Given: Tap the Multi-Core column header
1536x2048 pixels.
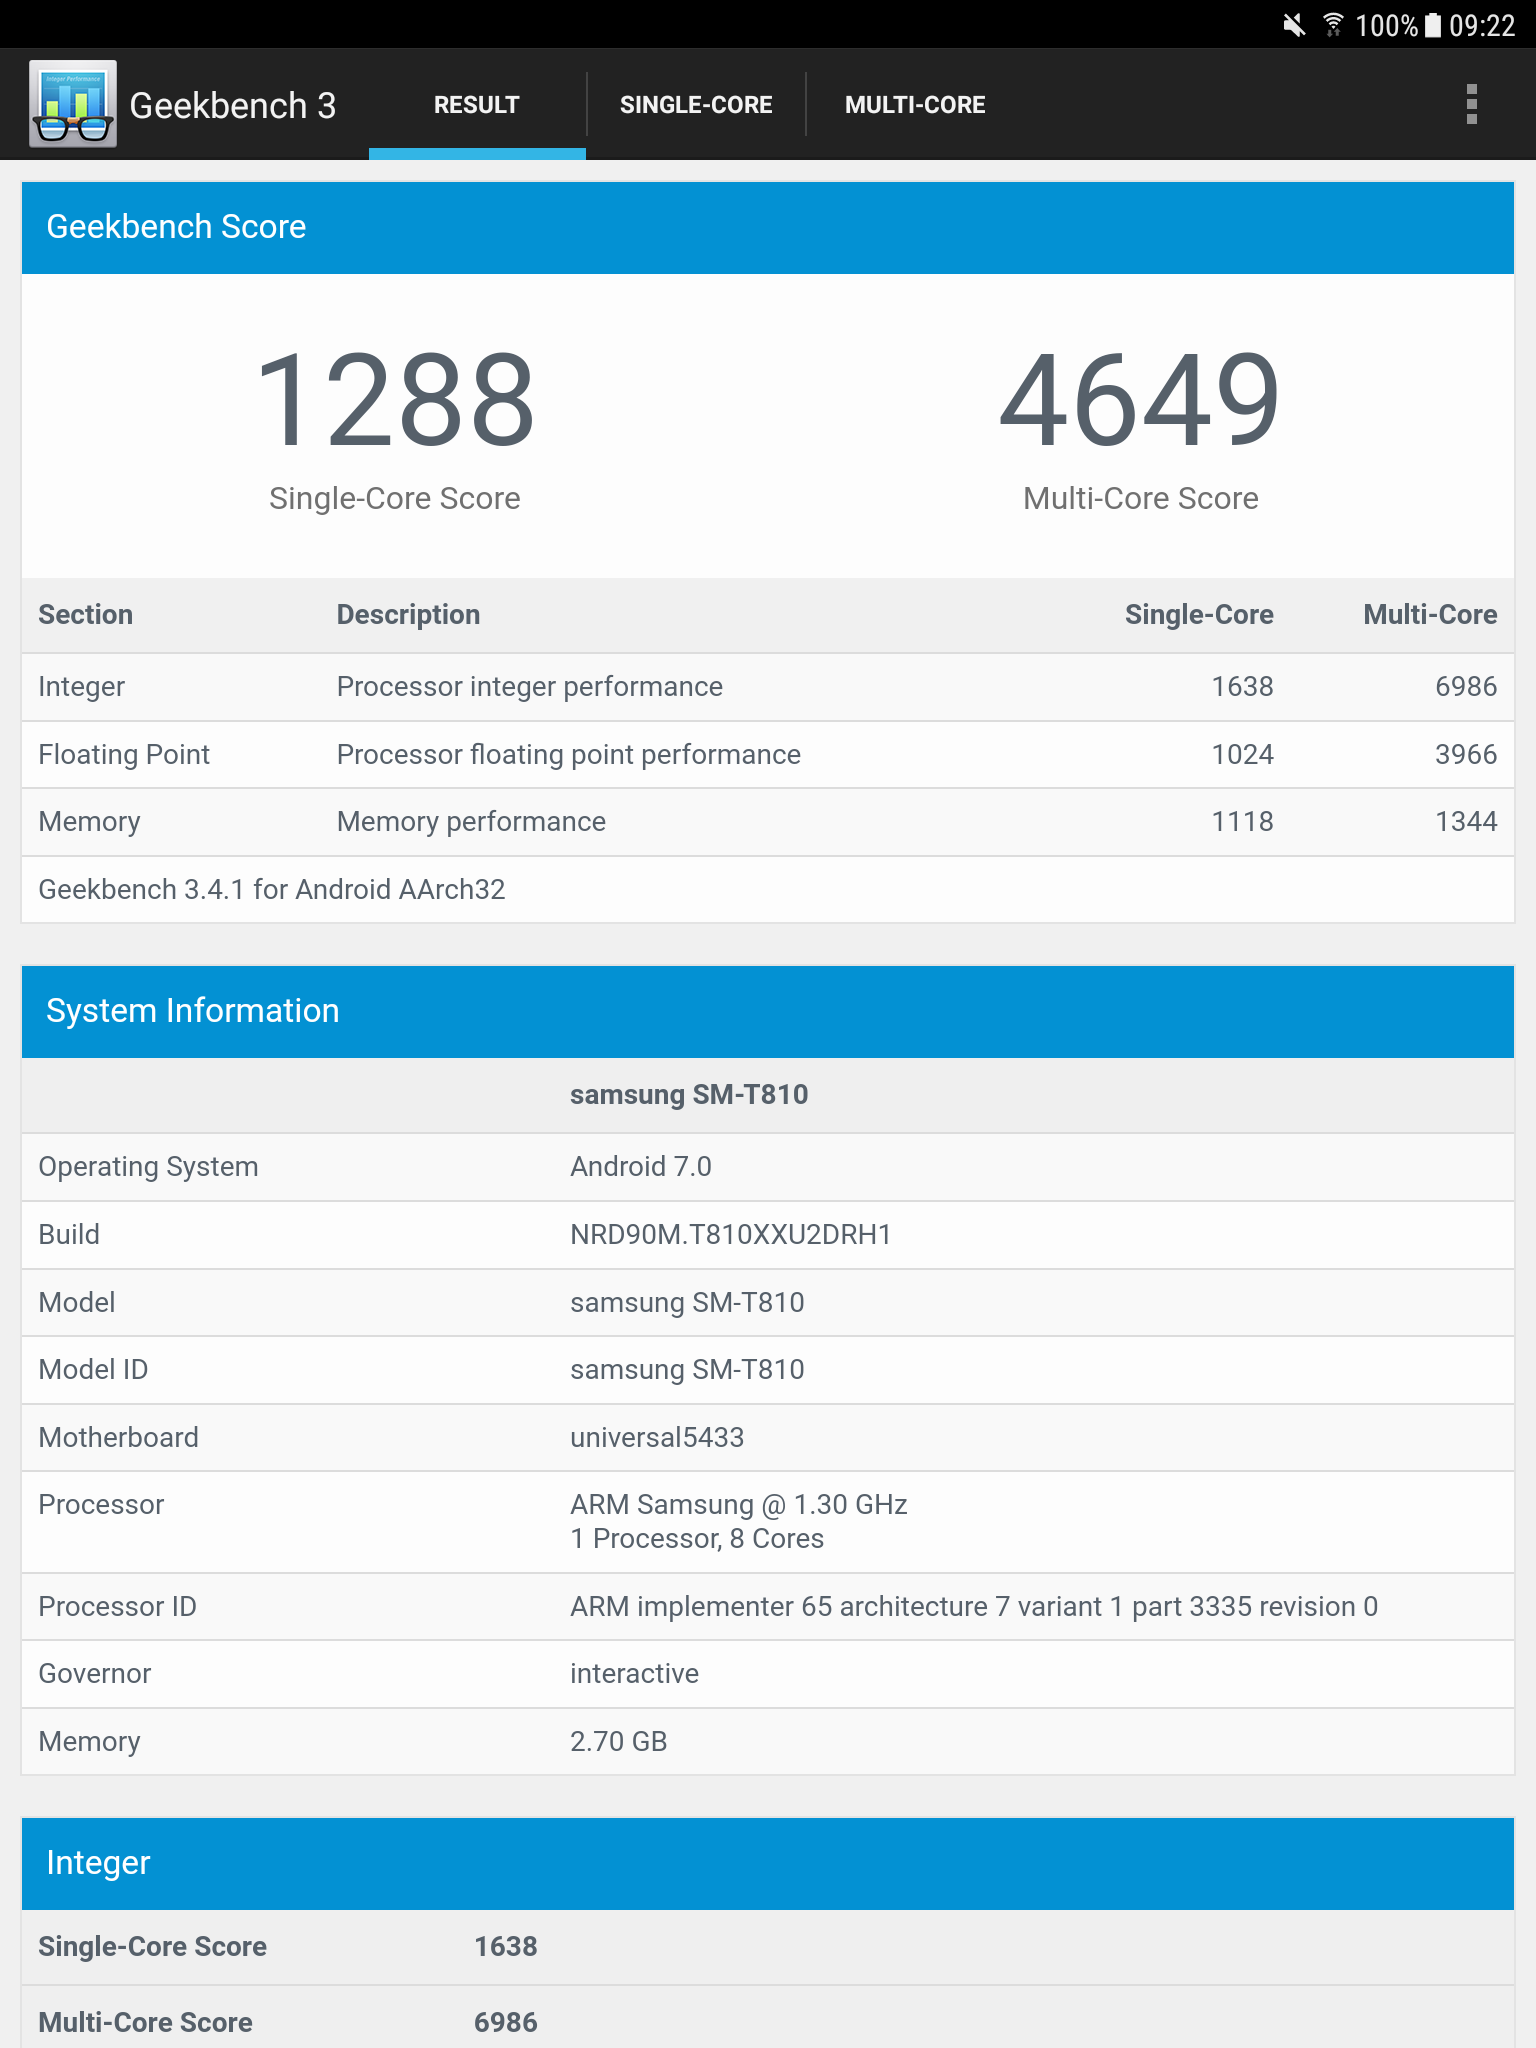Looking at the screenshot, I should [1430, 614].
